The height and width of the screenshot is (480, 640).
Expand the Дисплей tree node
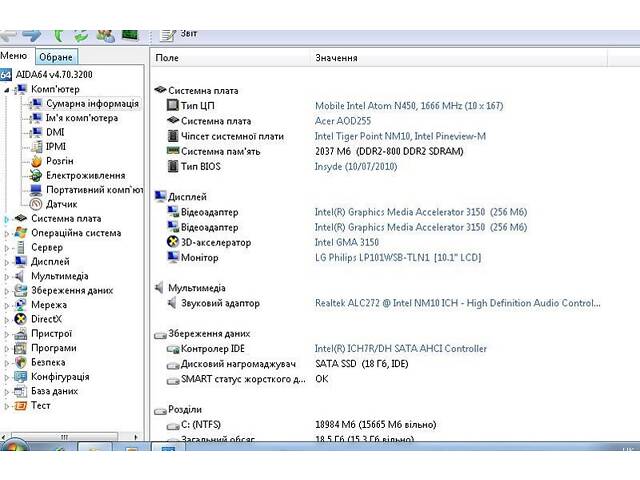pos(7,262)
